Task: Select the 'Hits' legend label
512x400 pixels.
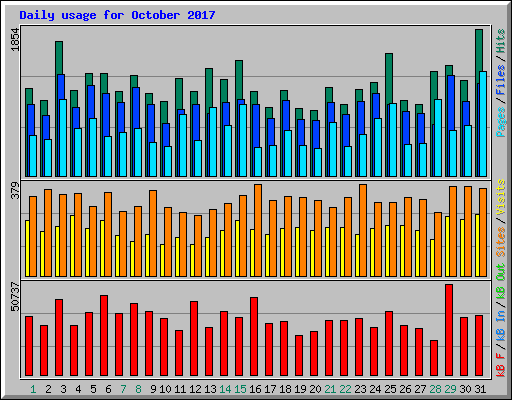Action: click(501, 41)
